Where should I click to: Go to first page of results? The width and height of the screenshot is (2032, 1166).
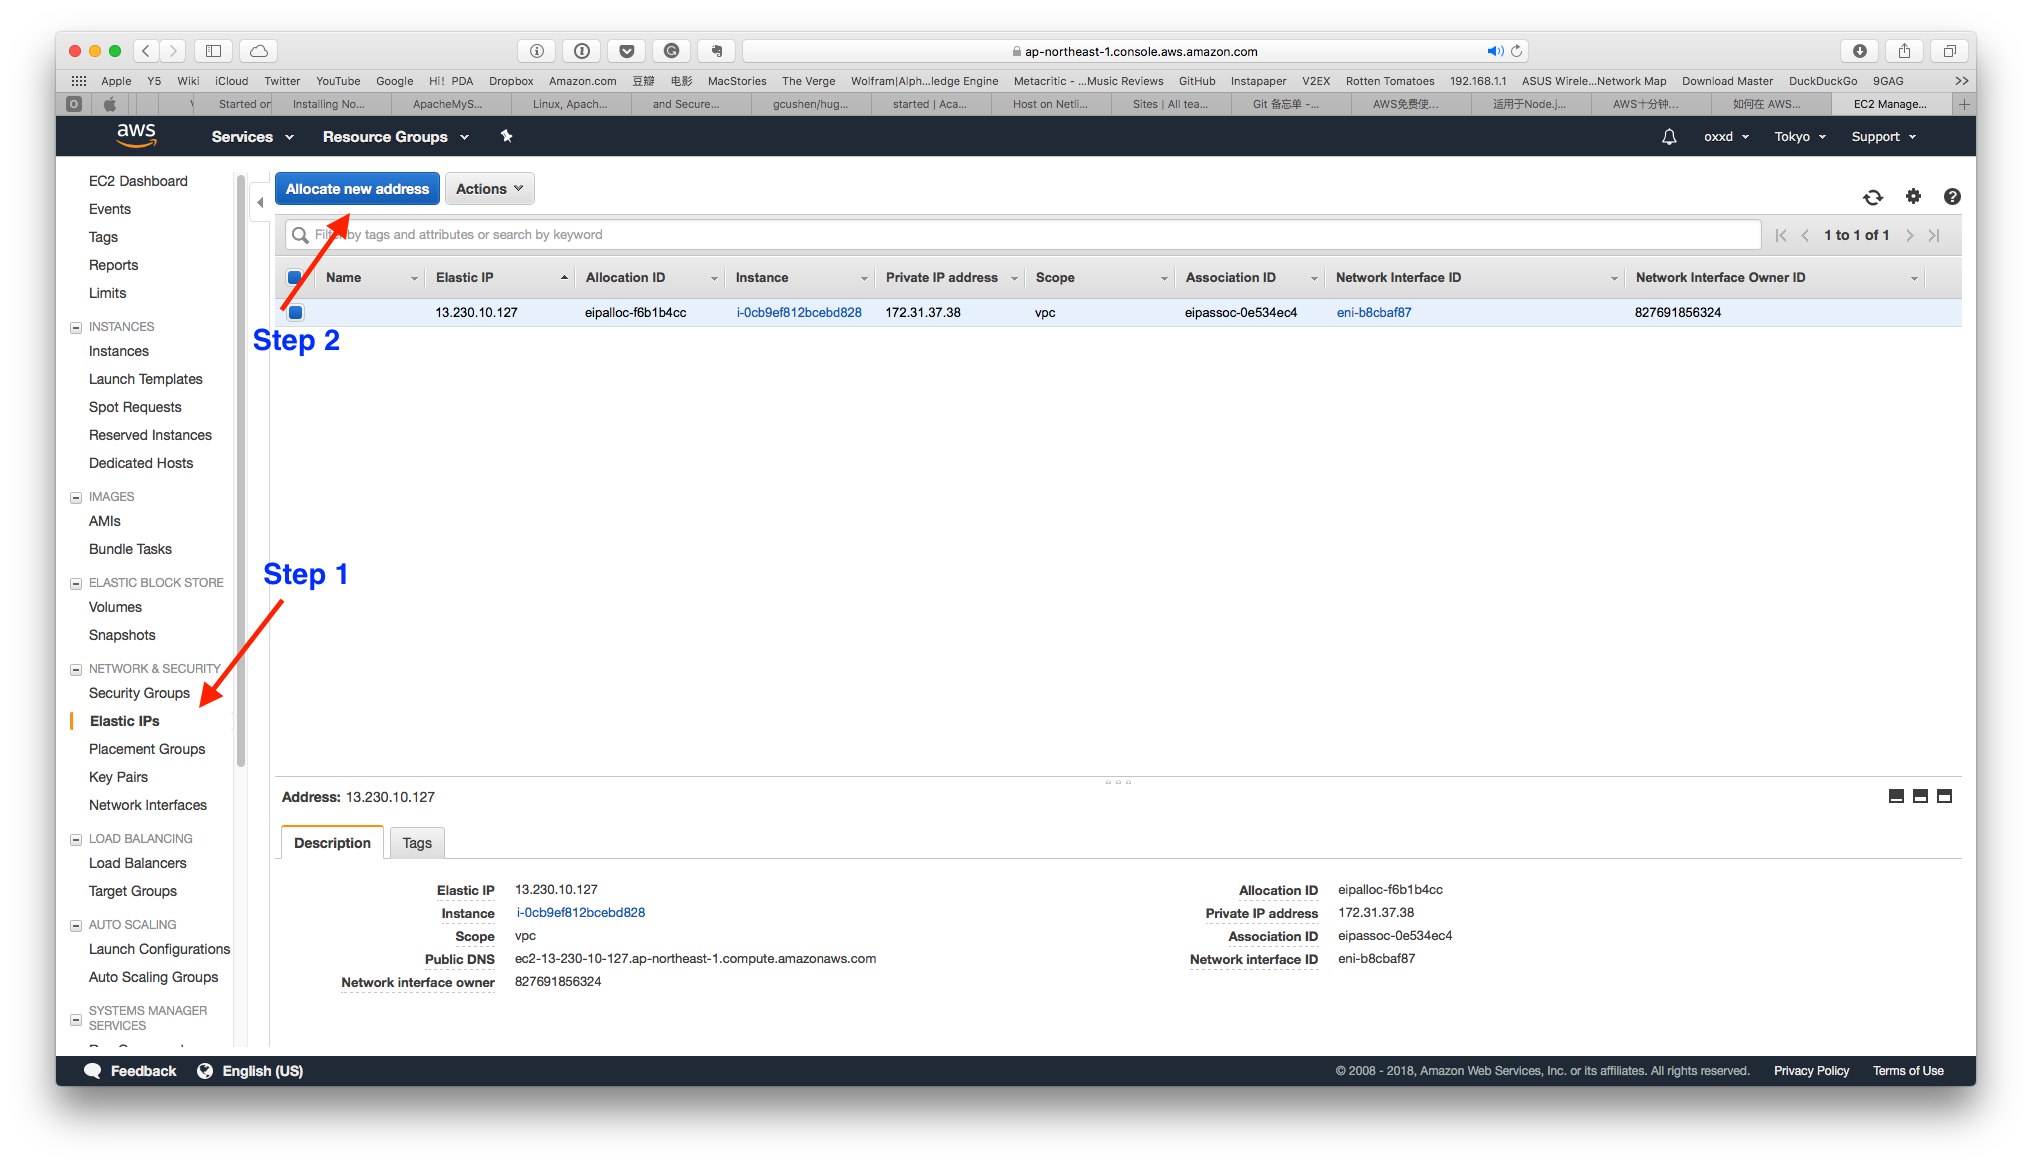tap(1781, 235)
